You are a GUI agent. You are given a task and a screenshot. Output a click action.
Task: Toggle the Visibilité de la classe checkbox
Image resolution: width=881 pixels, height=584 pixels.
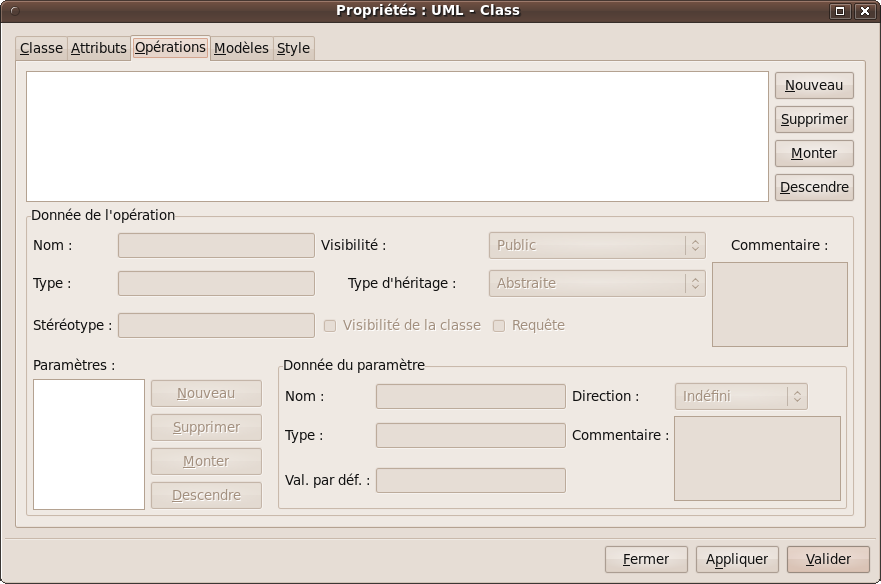tap(330, 325)
